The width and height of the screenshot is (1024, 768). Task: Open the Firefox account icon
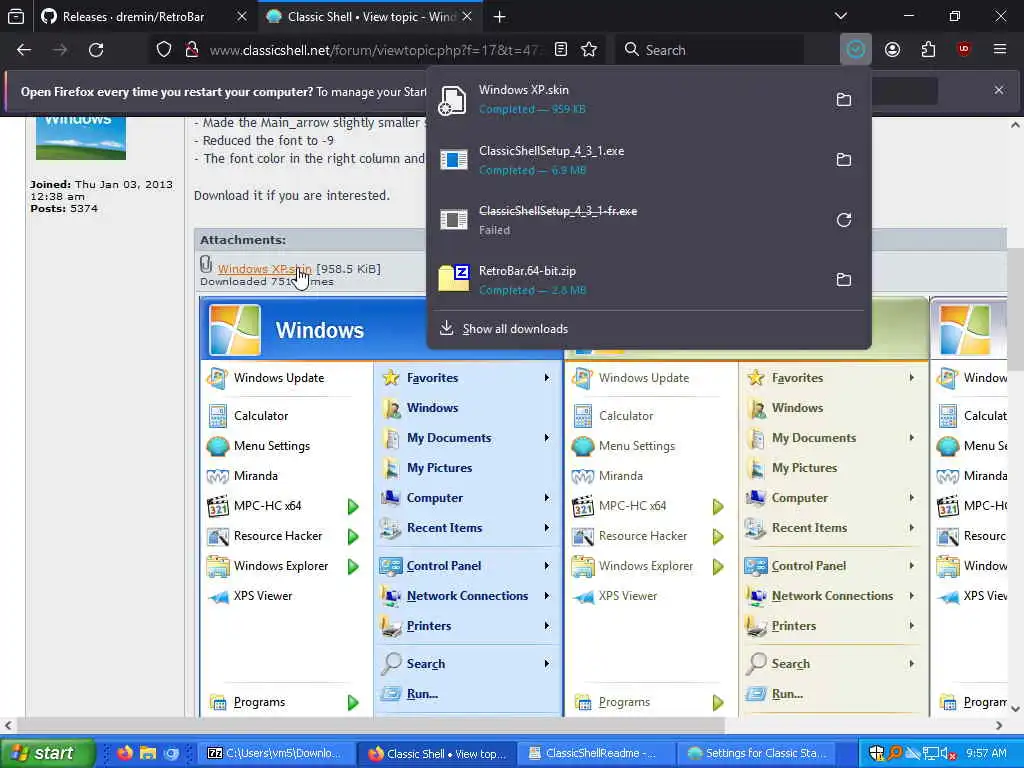(892, 50)
